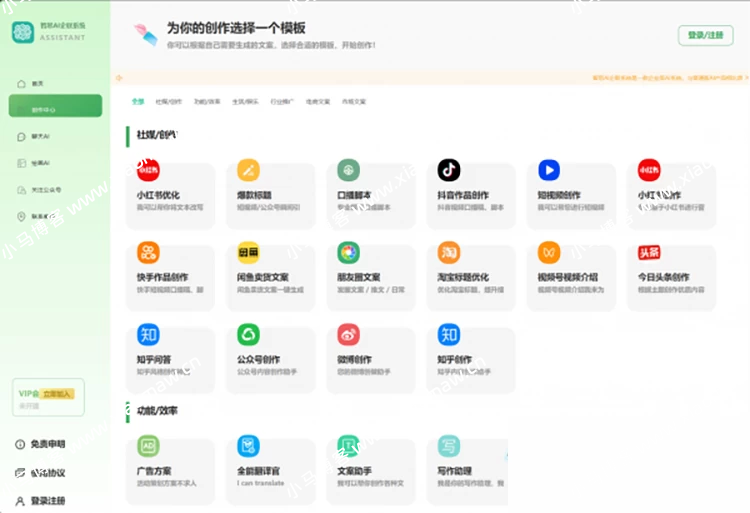Click the 淘宝标题优化 orange icon

pos(448,252)
